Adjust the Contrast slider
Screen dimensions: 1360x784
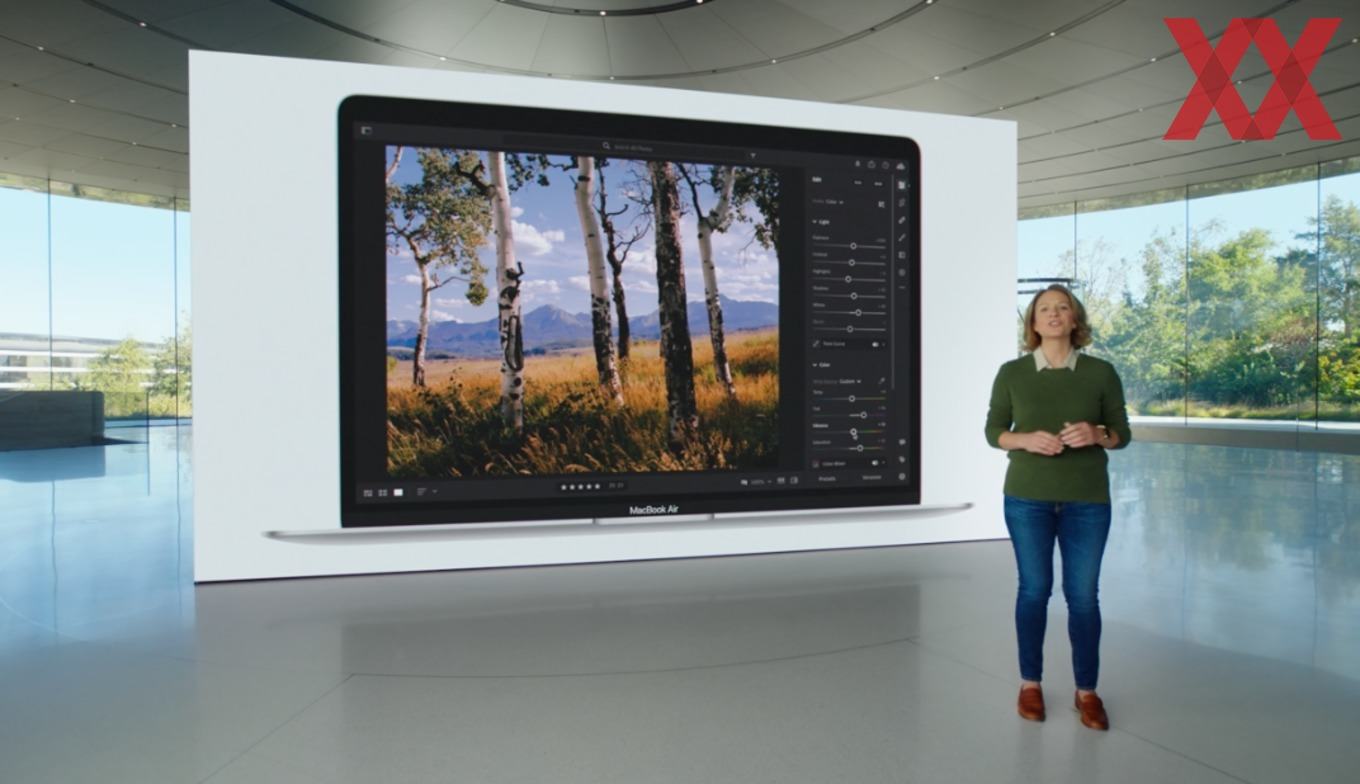pyautogui.click(x=849, y=263)
